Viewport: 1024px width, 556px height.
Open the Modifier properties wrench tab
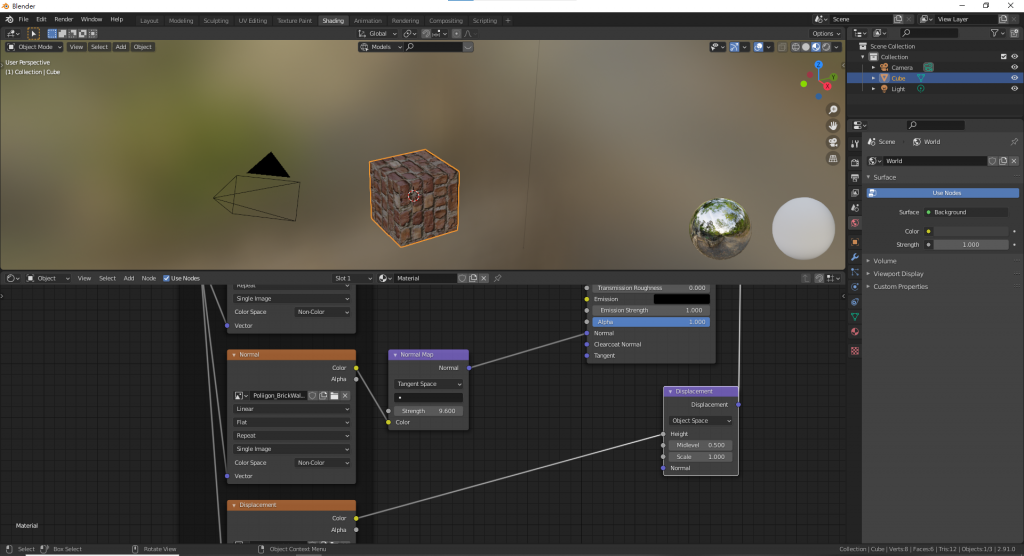[x=855, y=257]
